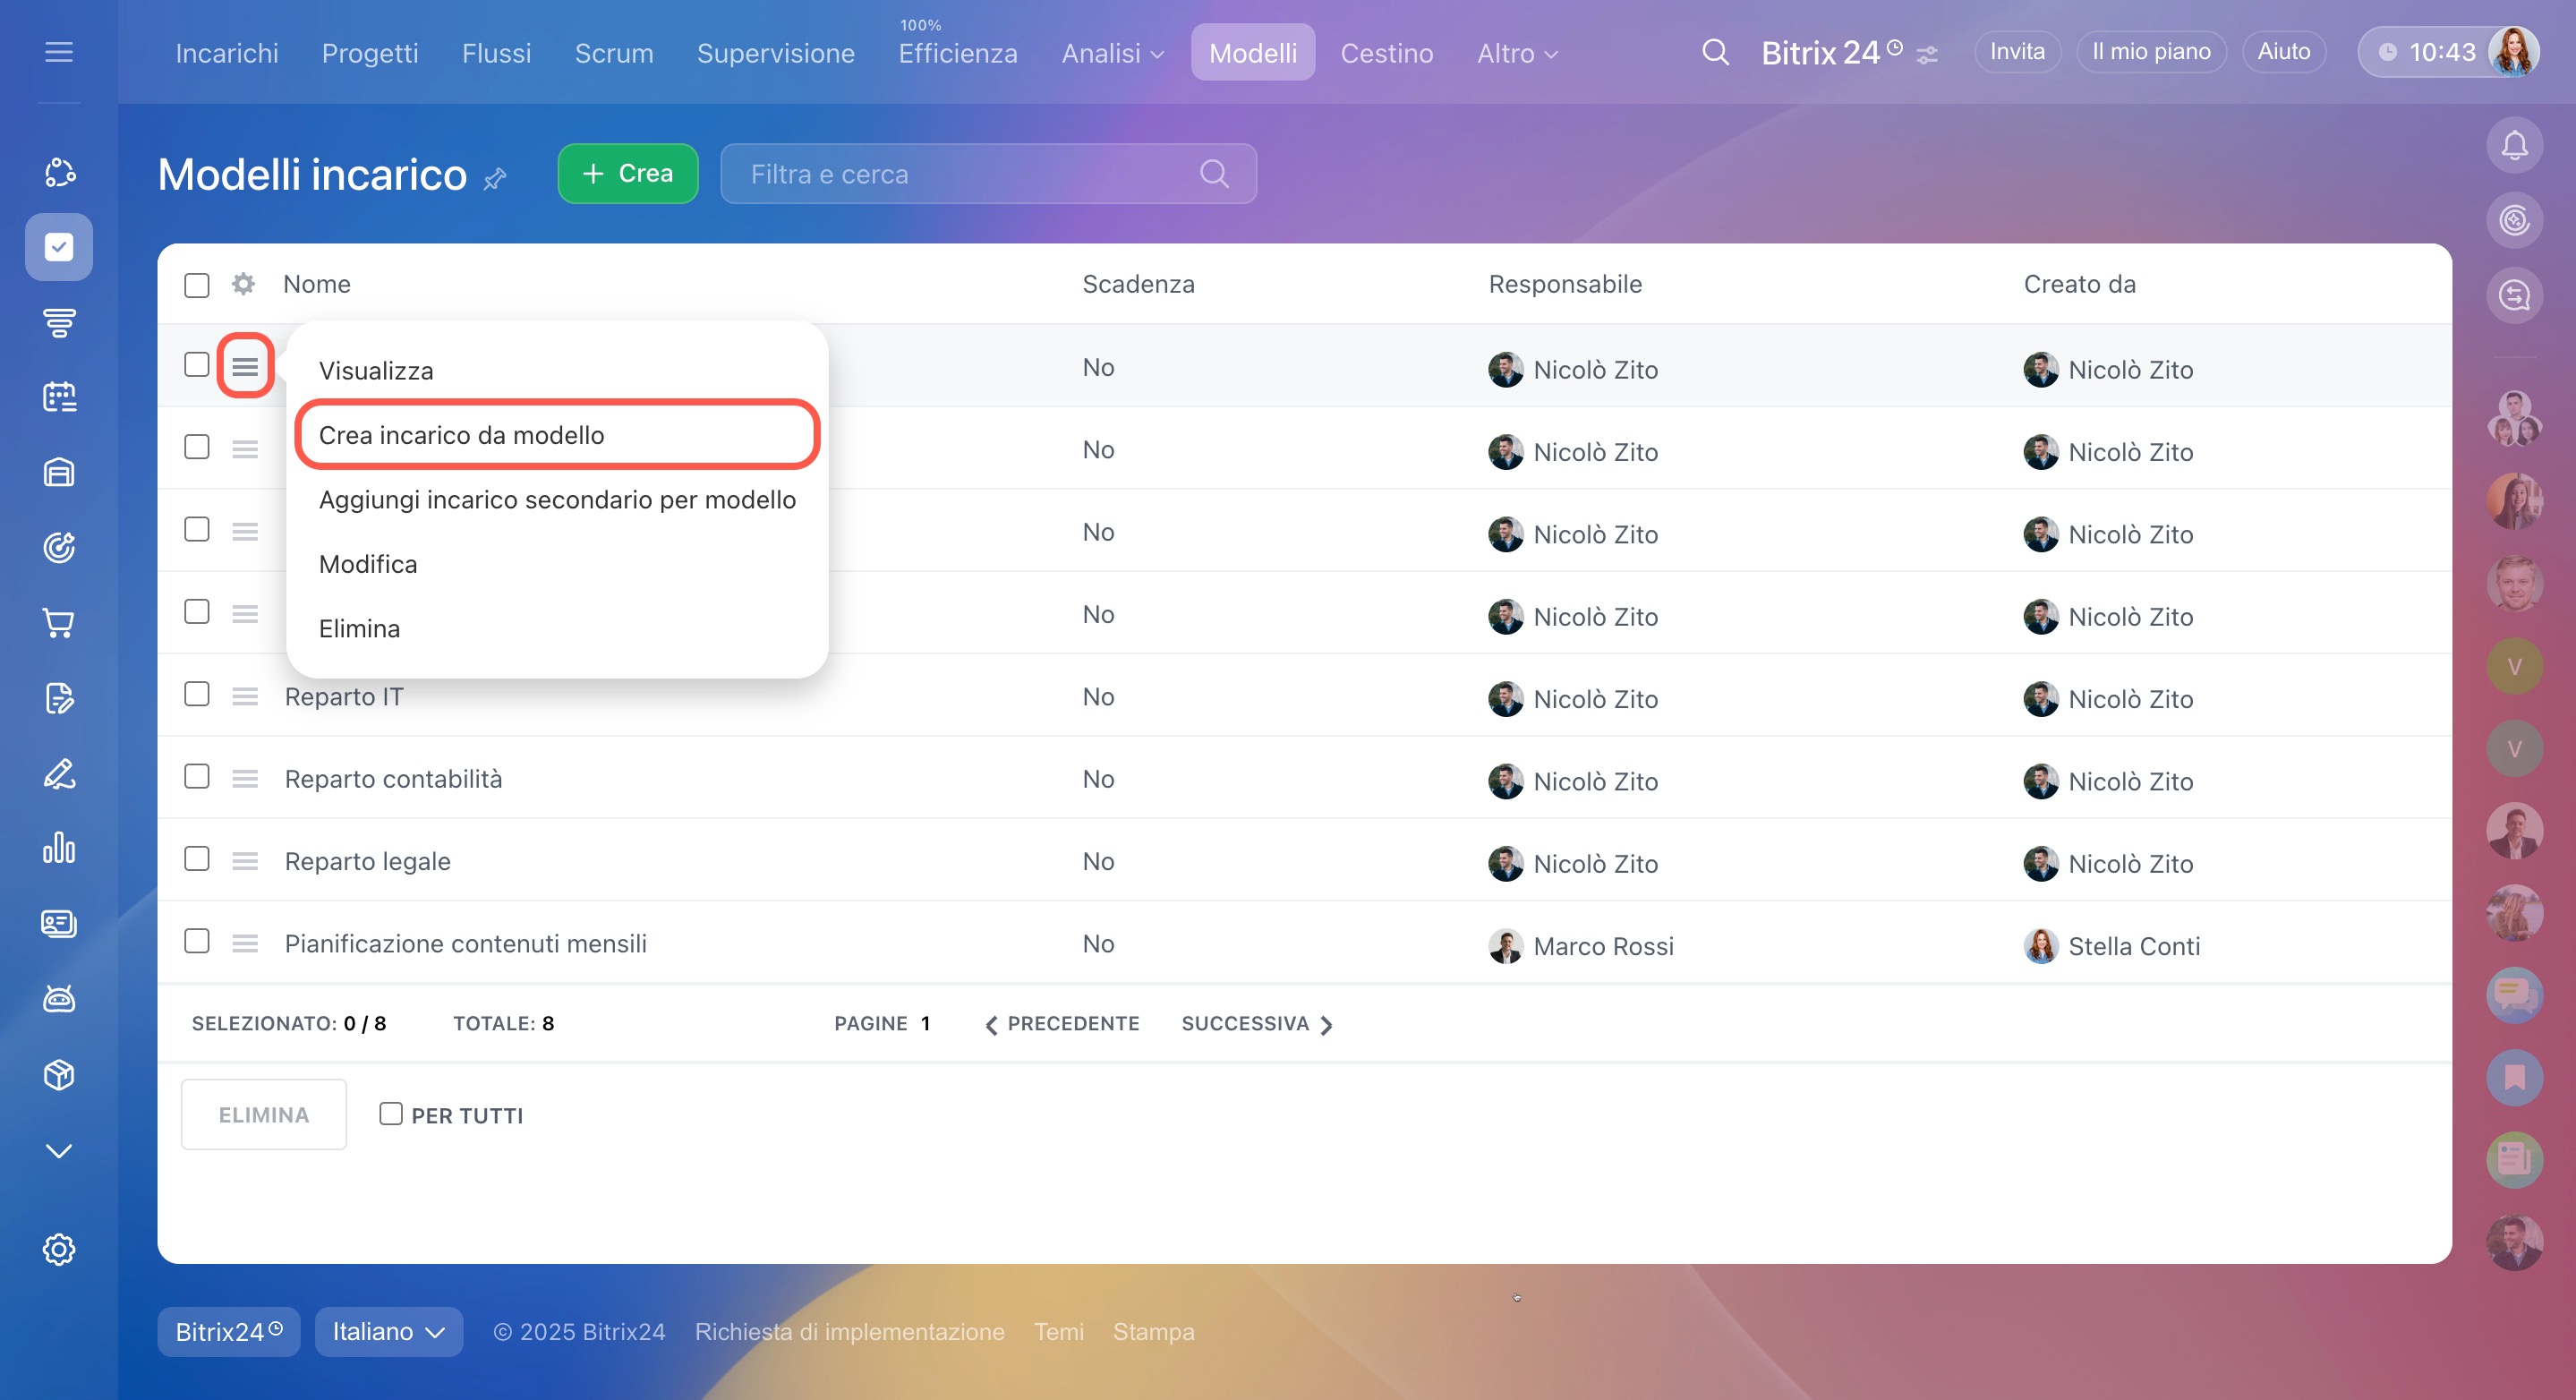2576x1400 pixels.
Task: Expand the Altro dropdown menu
Action: pyautogui.click(x=1516, y=53)
